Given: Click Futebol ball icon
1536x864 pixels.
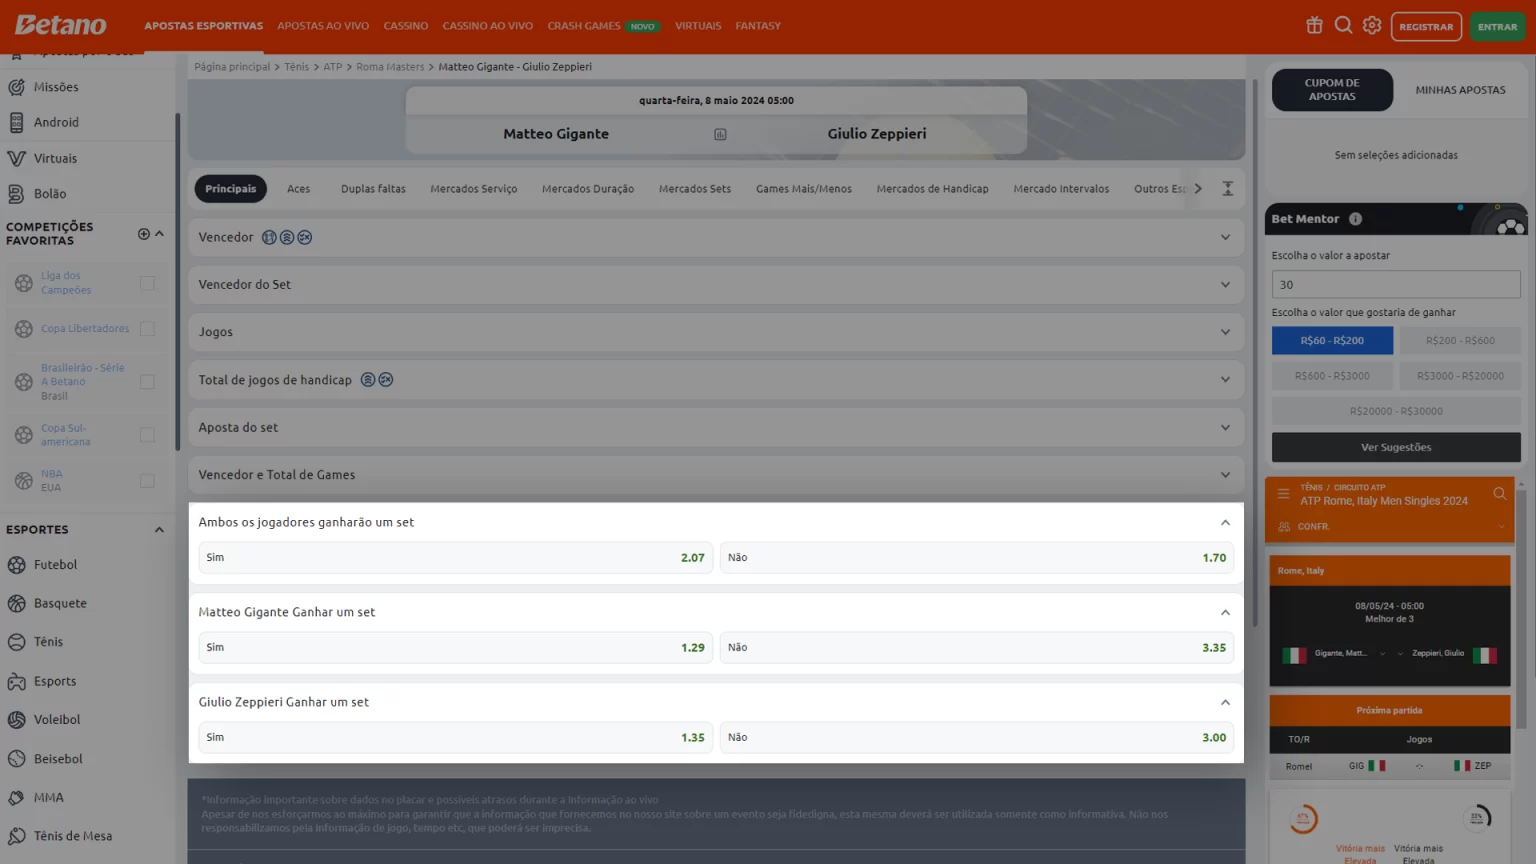Looking at the screenshot, I should pos(17,565).
